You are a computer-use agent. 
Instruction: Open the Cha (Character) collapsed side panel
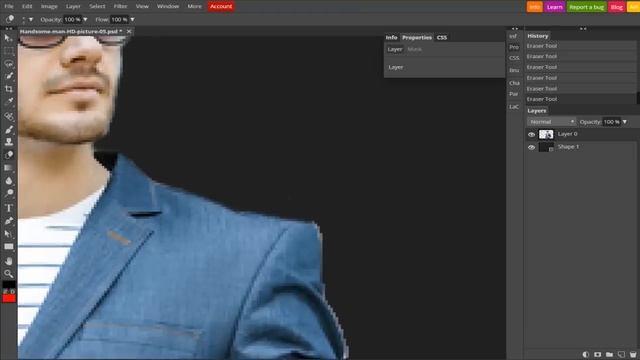coord(514,83)
